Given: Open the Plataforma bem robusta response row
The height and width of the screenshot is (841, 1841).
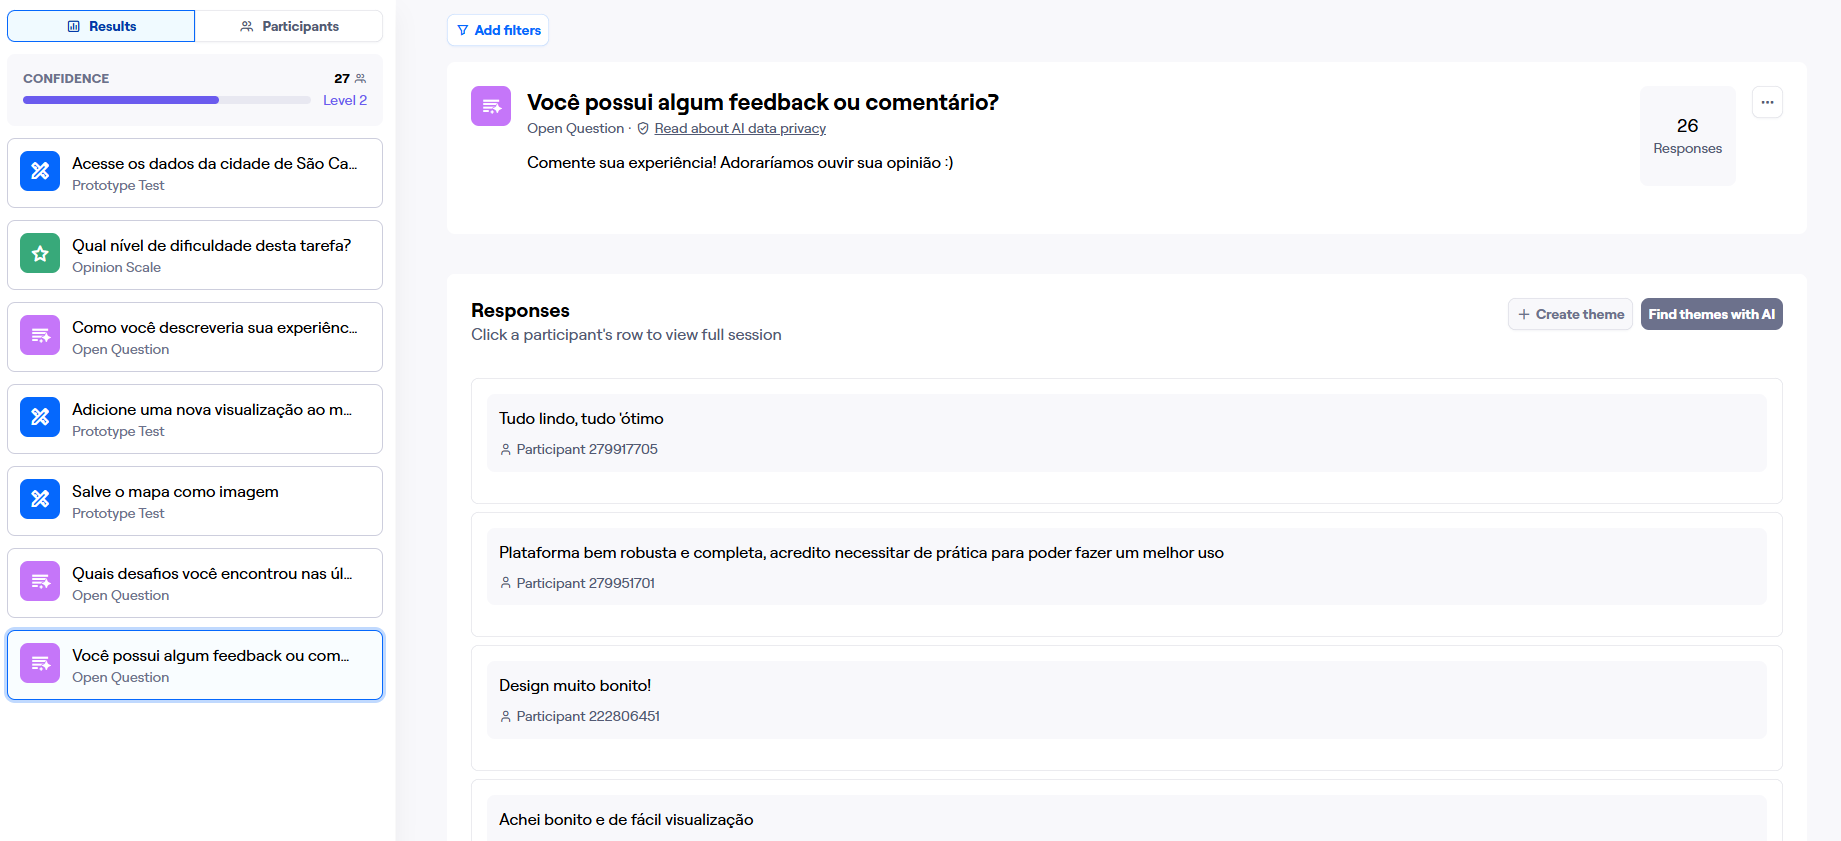Looking at the screenshot, I should pyautogui.click(x=1126, y=566).
